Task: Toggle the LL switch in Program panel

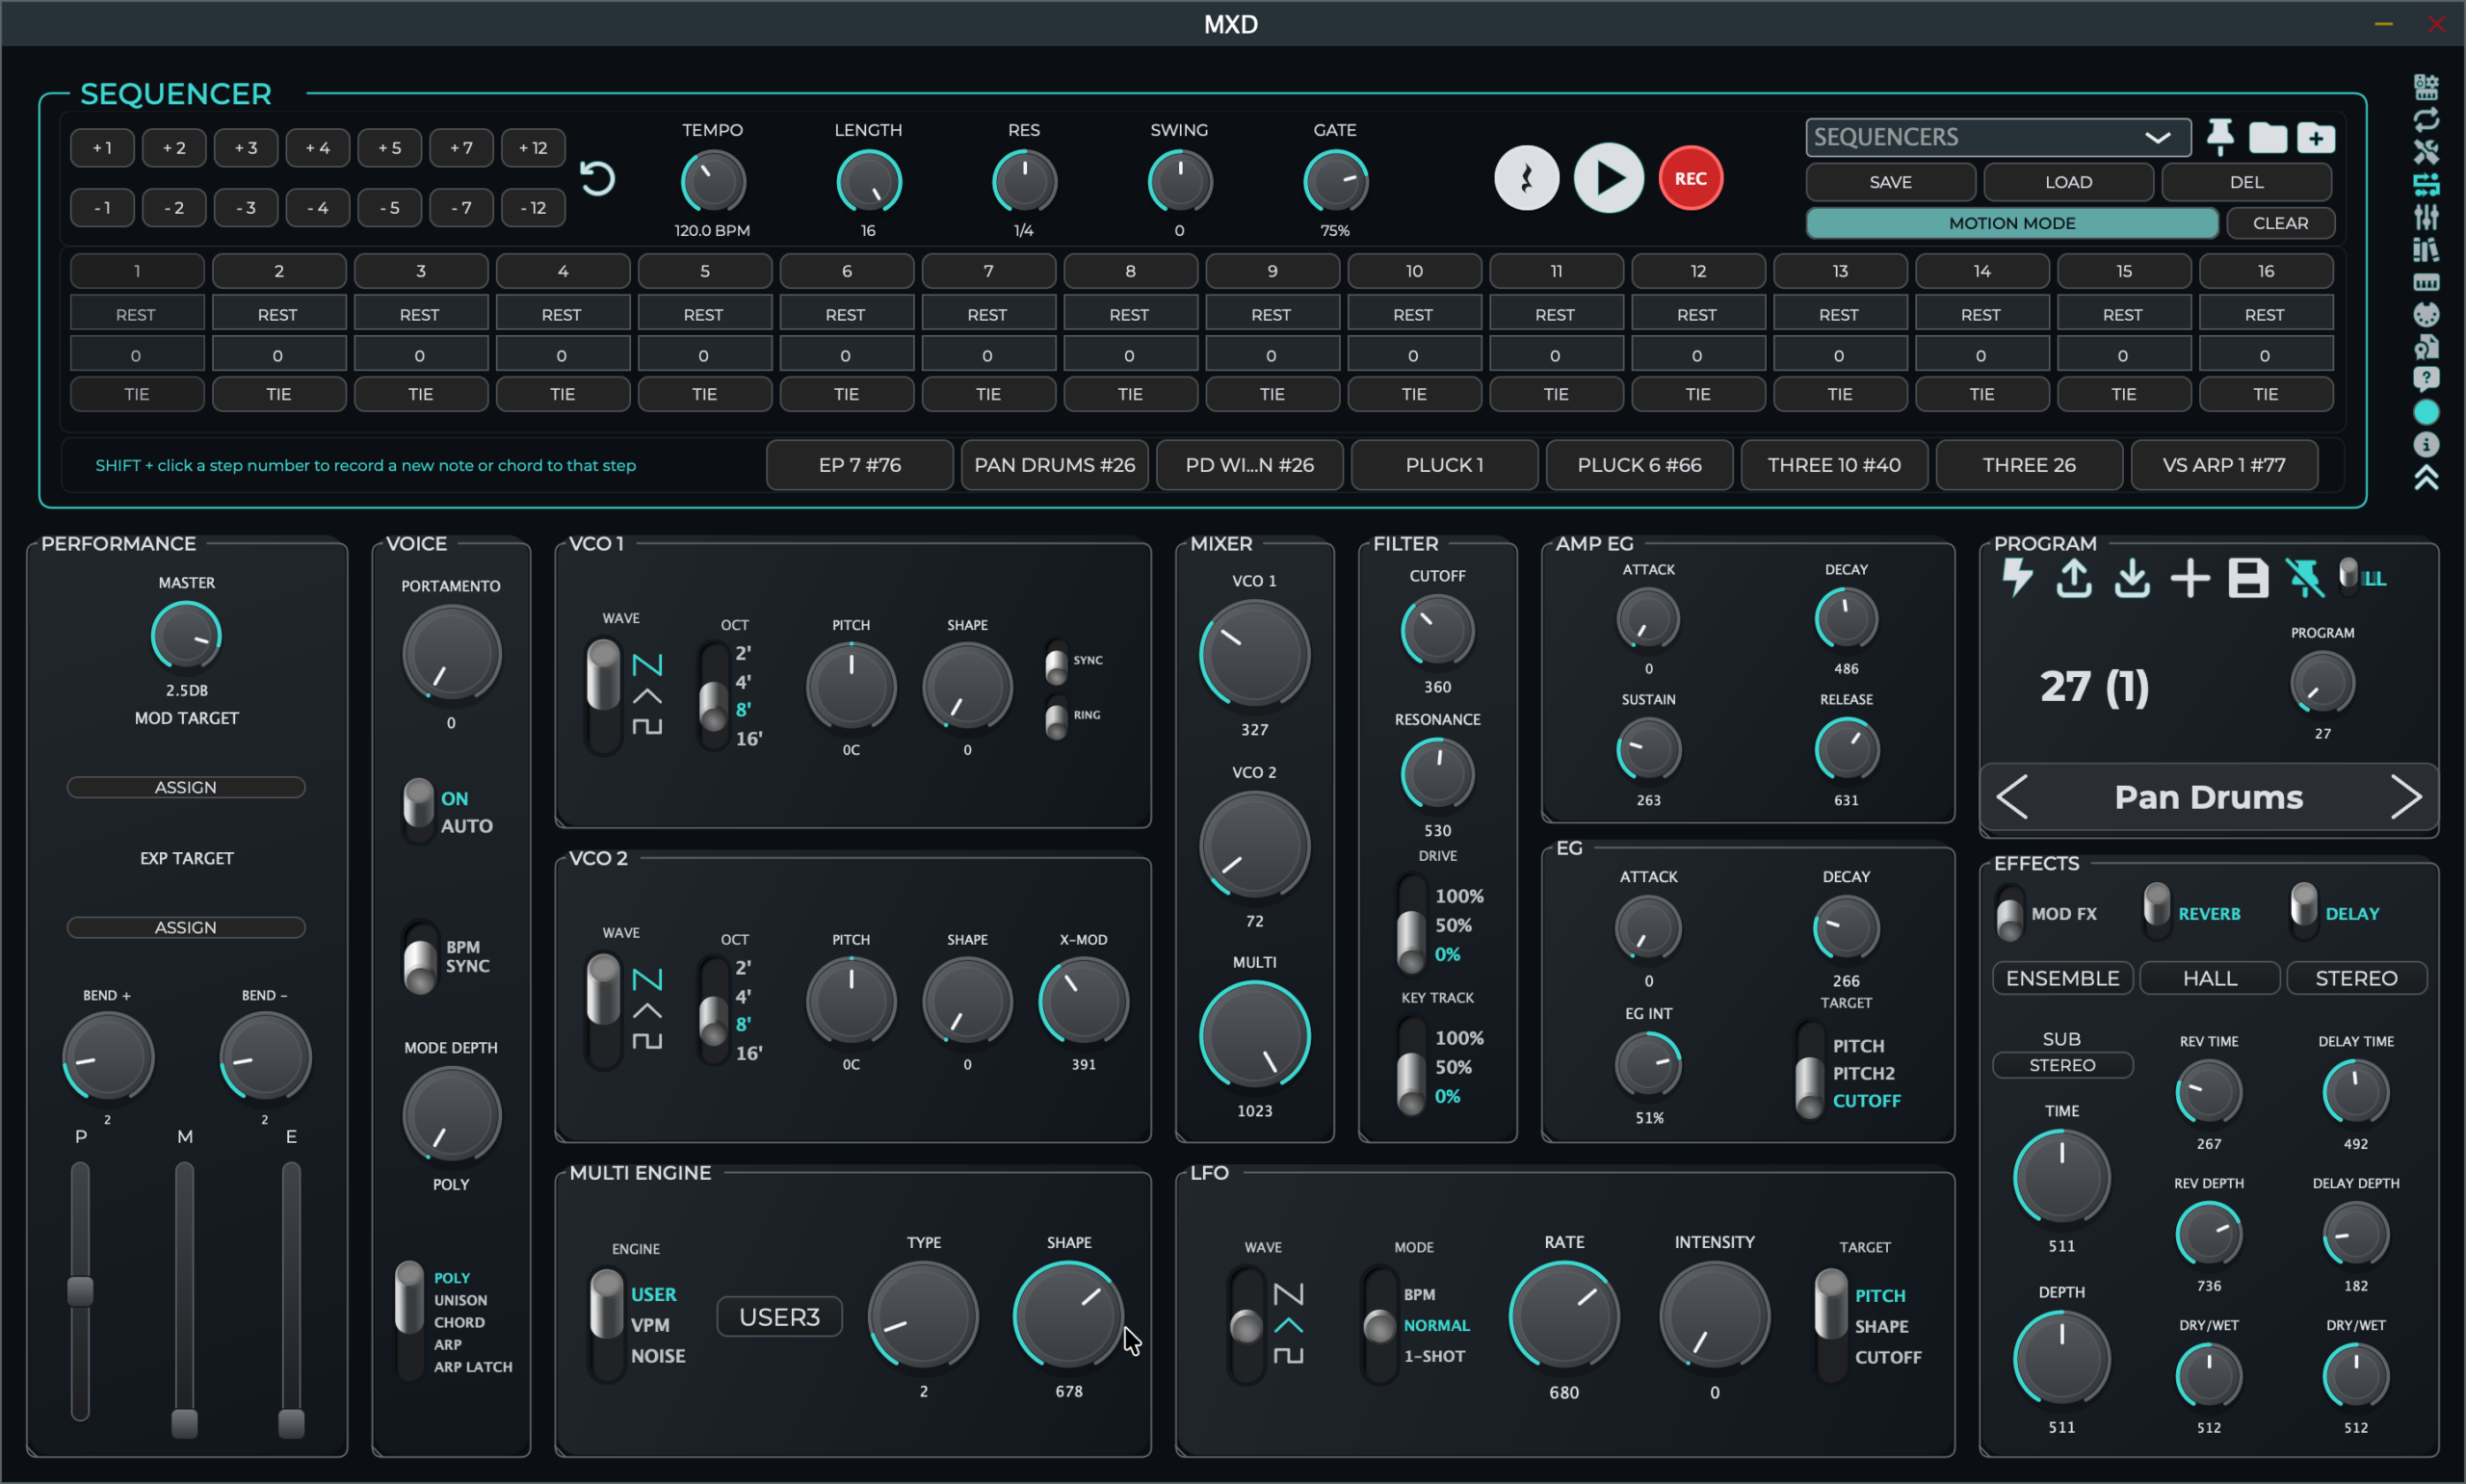Action: 2348,577
